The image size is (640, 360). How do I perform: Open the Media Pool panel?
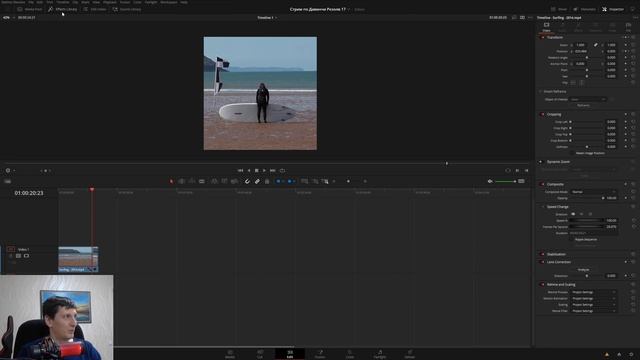click(29, 9)
